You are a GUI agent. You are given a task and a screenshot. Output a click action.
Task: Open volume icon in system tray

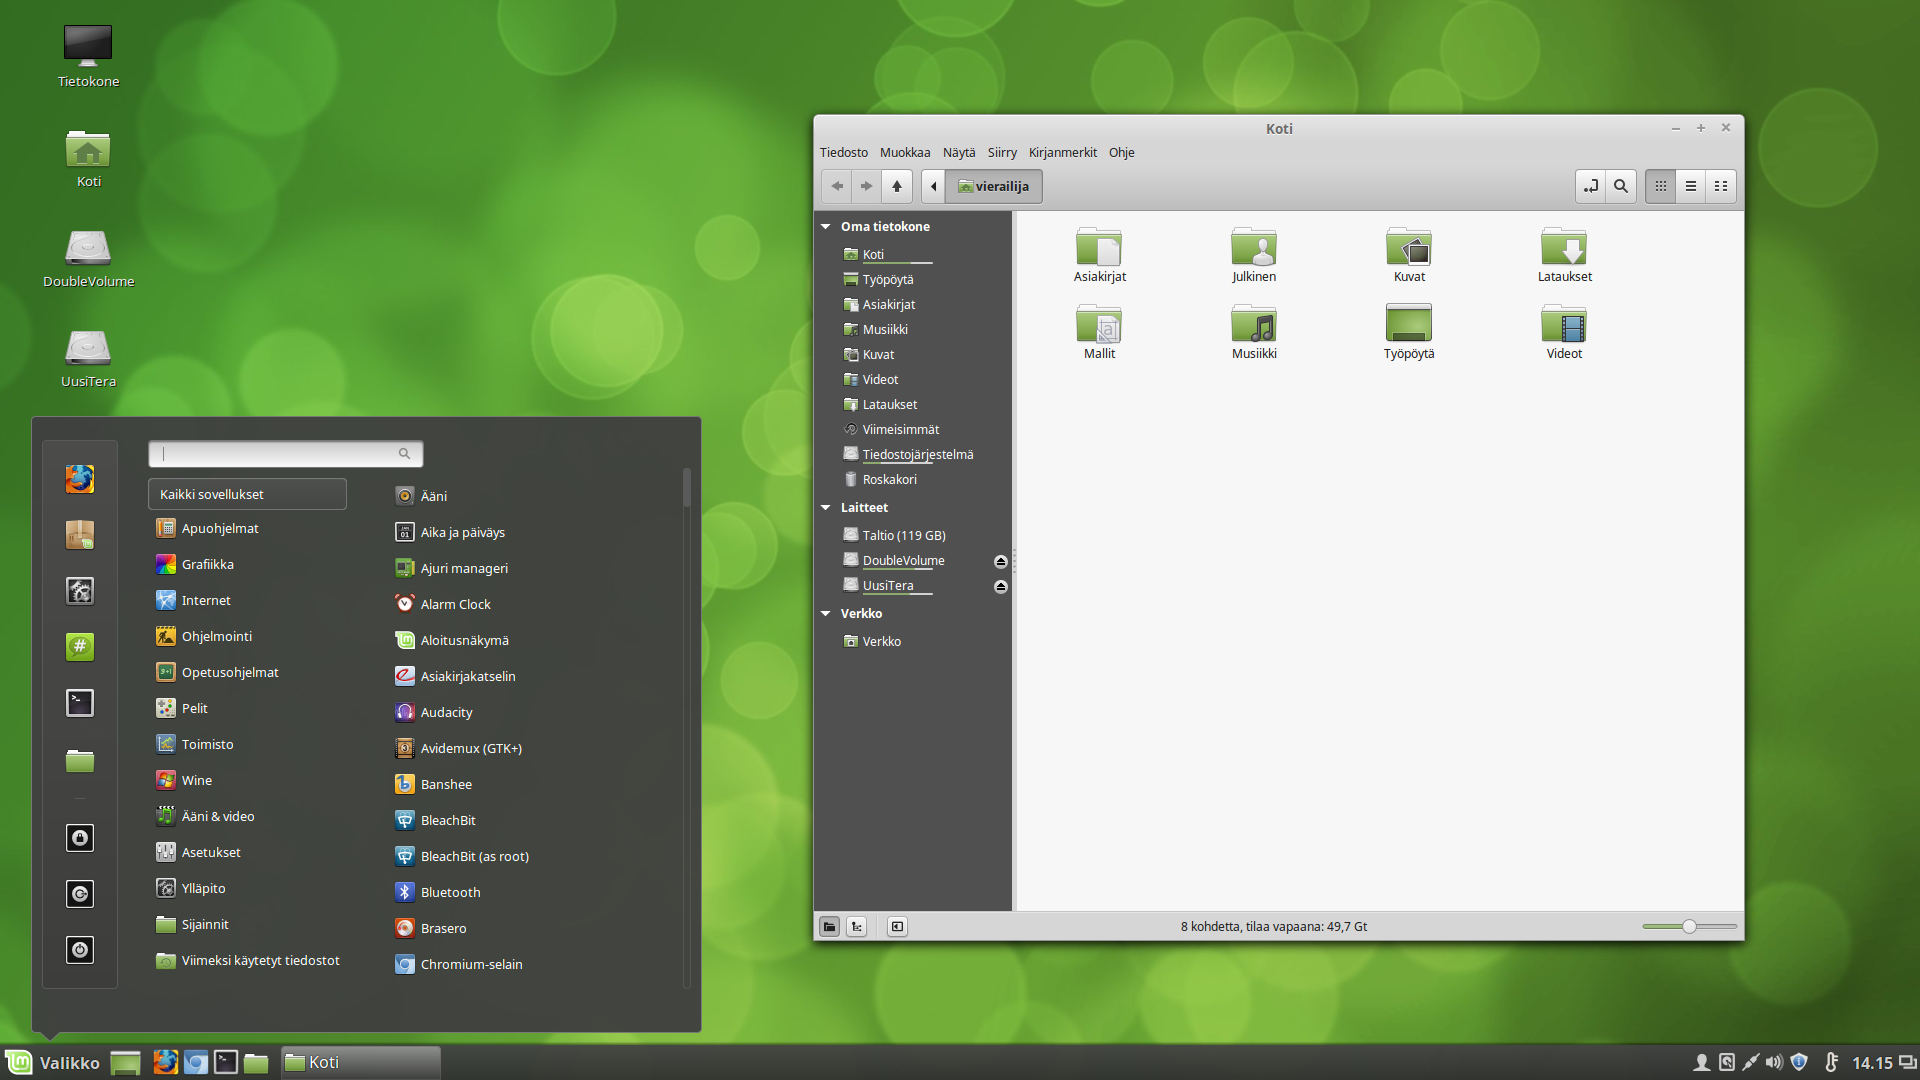tap(1774, 1062)
